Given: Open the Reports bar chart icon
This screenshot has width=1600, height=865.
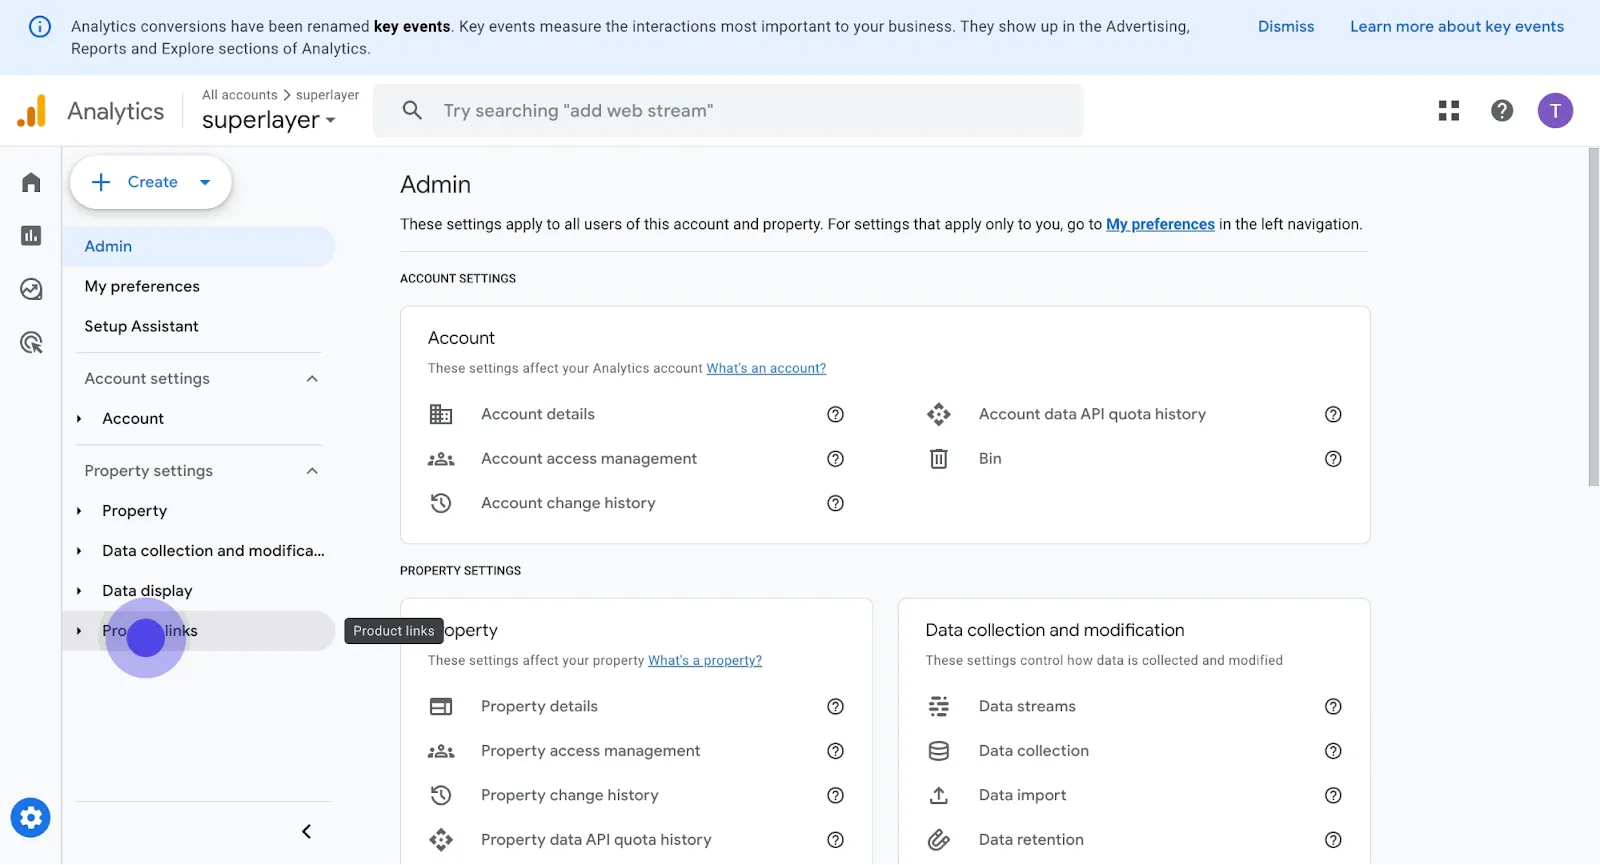Looking at the screenshot, I should [31, 236].
